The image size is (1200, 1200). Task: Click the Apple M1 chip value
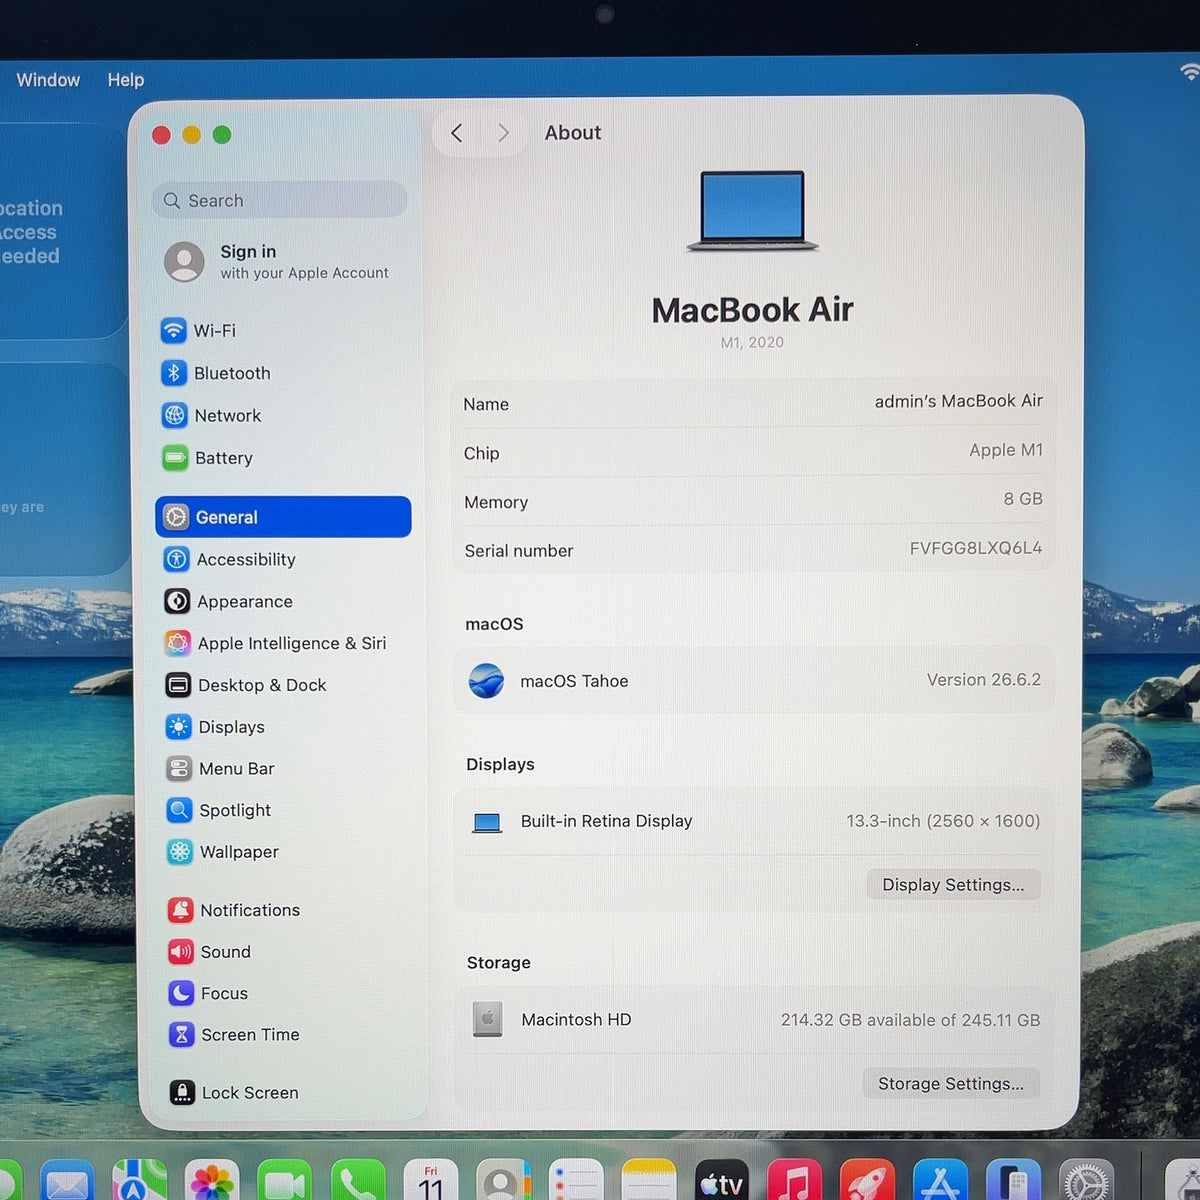point(1006,450)
